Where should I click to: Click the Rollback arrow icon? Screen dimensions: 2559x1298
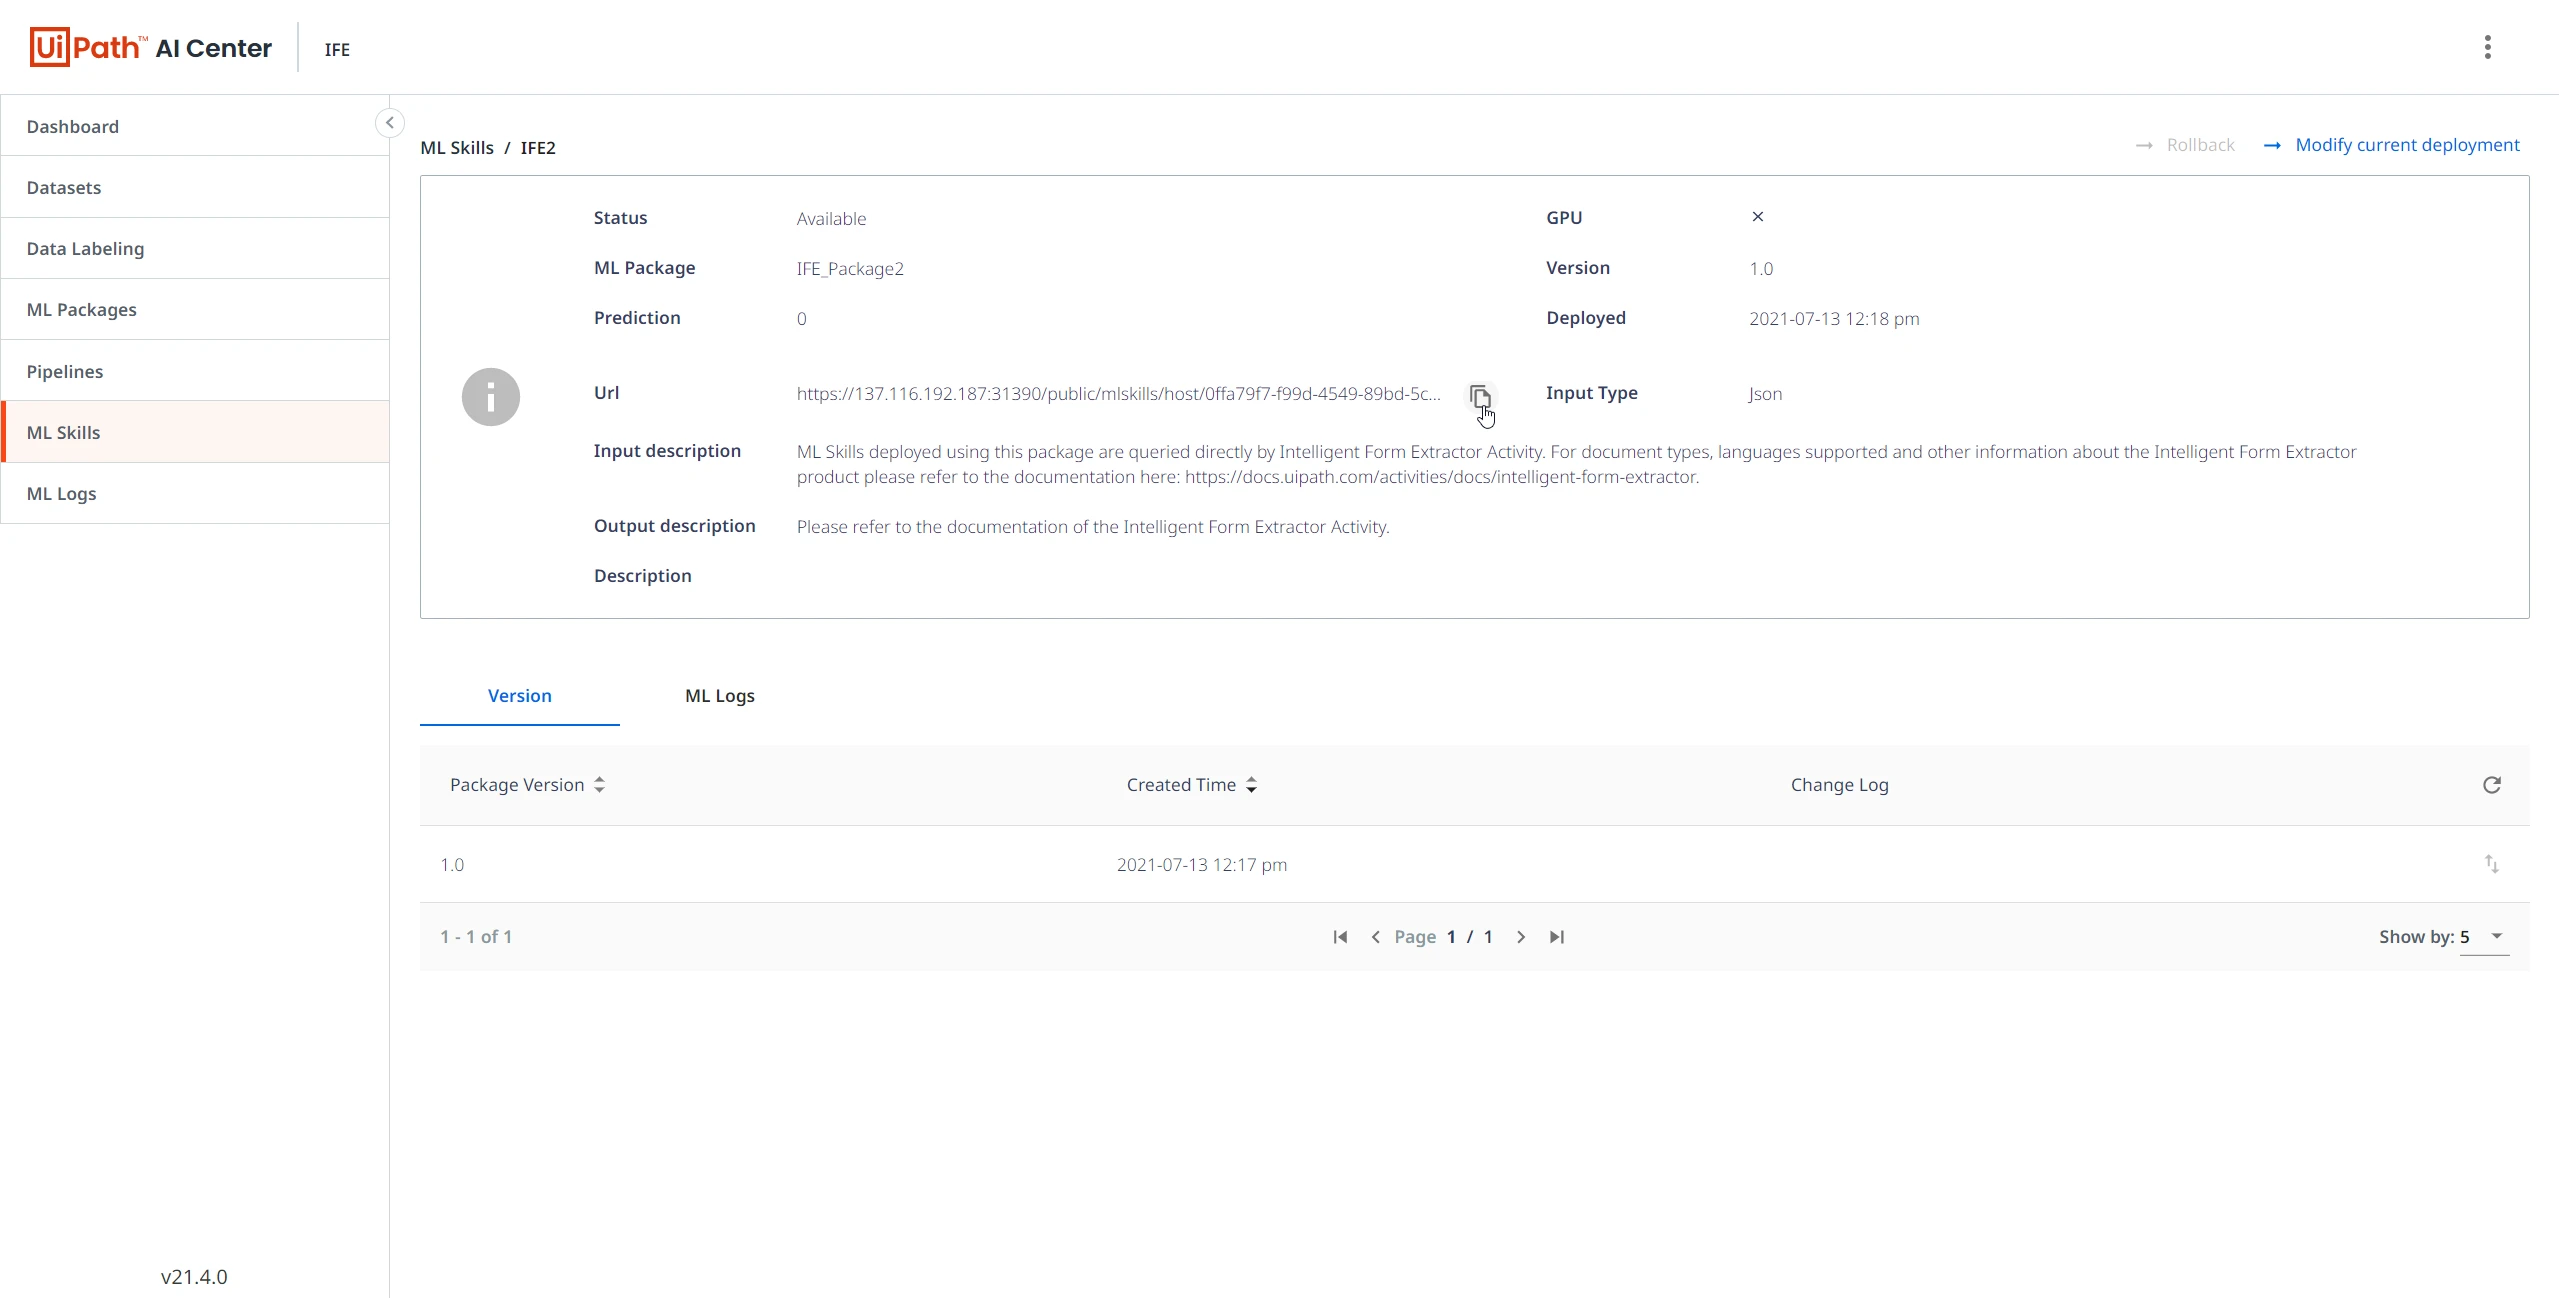coord(2144,146)
